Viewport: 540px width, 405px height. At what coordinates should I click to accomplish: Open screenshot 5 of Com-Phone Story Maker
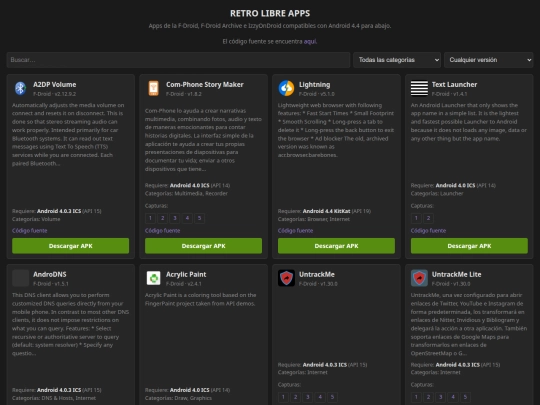tap(199, 218)
